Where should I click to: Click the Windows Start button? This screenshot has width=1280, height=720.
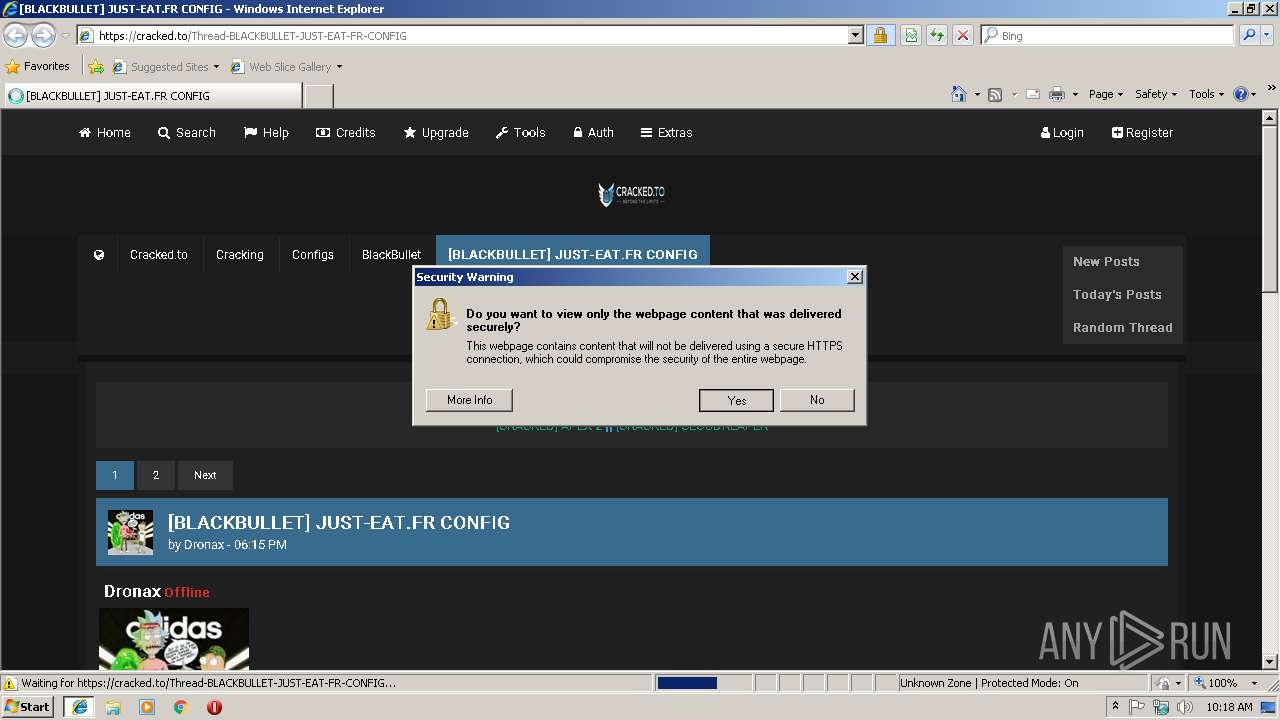[28, 707]
